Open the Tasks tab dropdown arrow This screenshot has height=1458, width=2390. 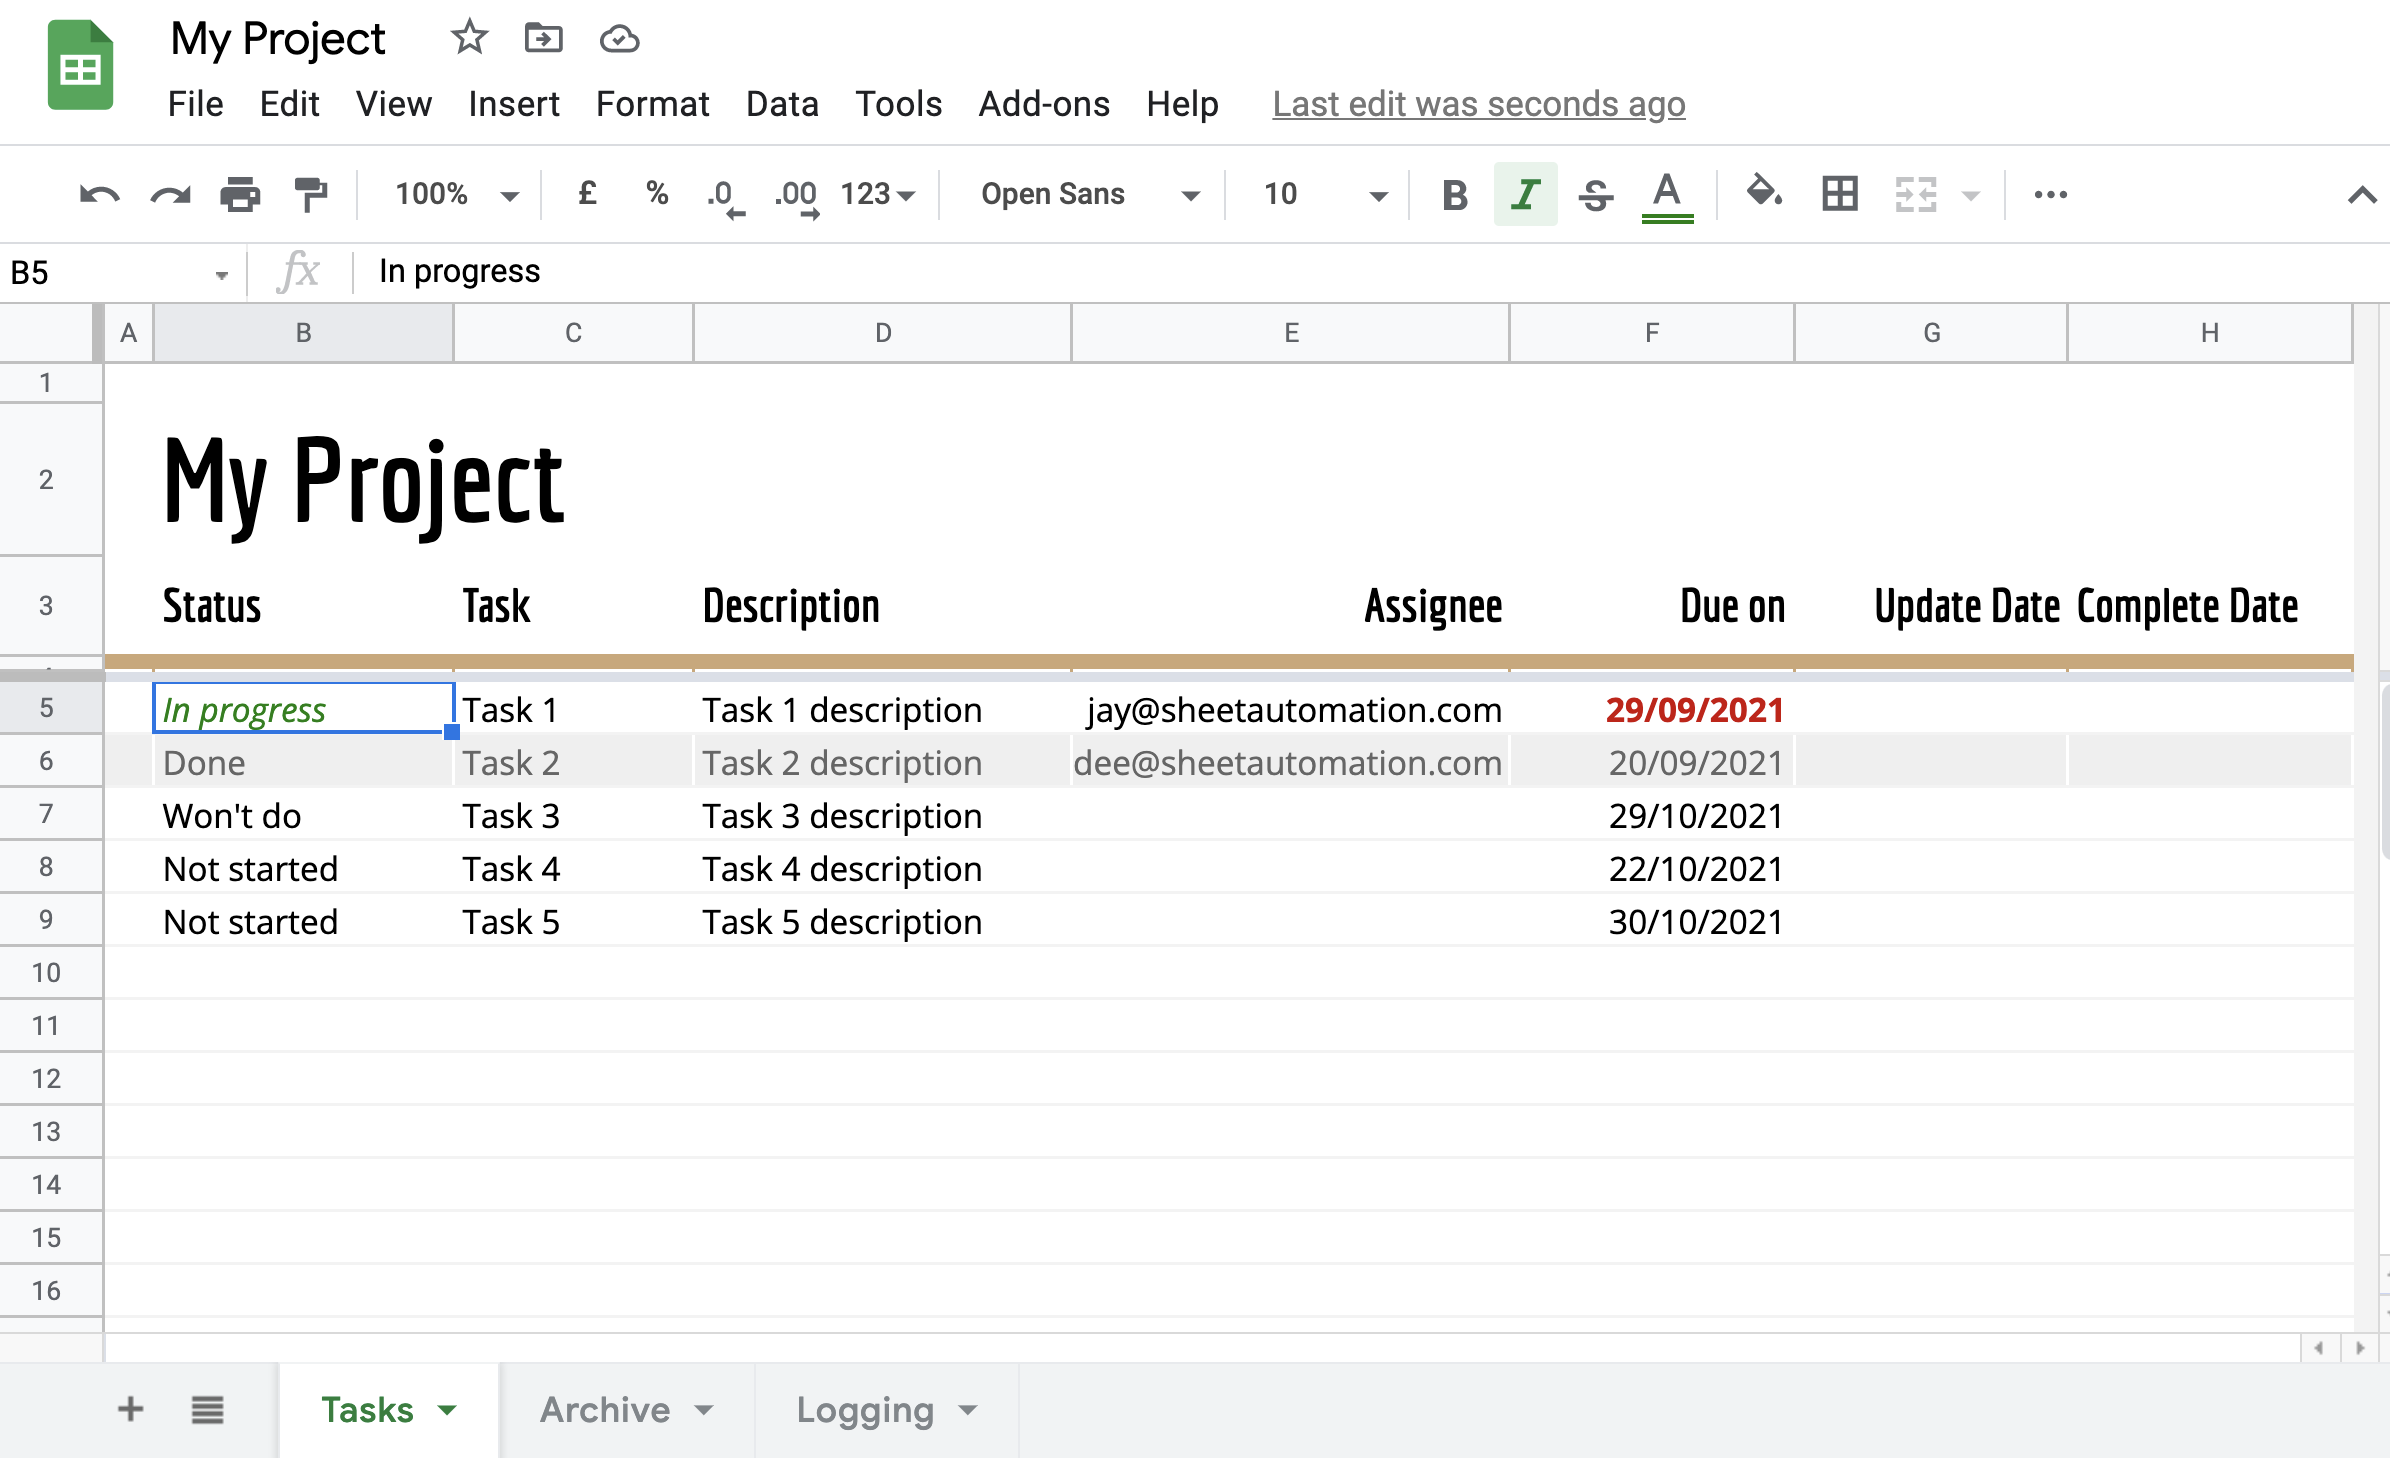coord(447,1410)
